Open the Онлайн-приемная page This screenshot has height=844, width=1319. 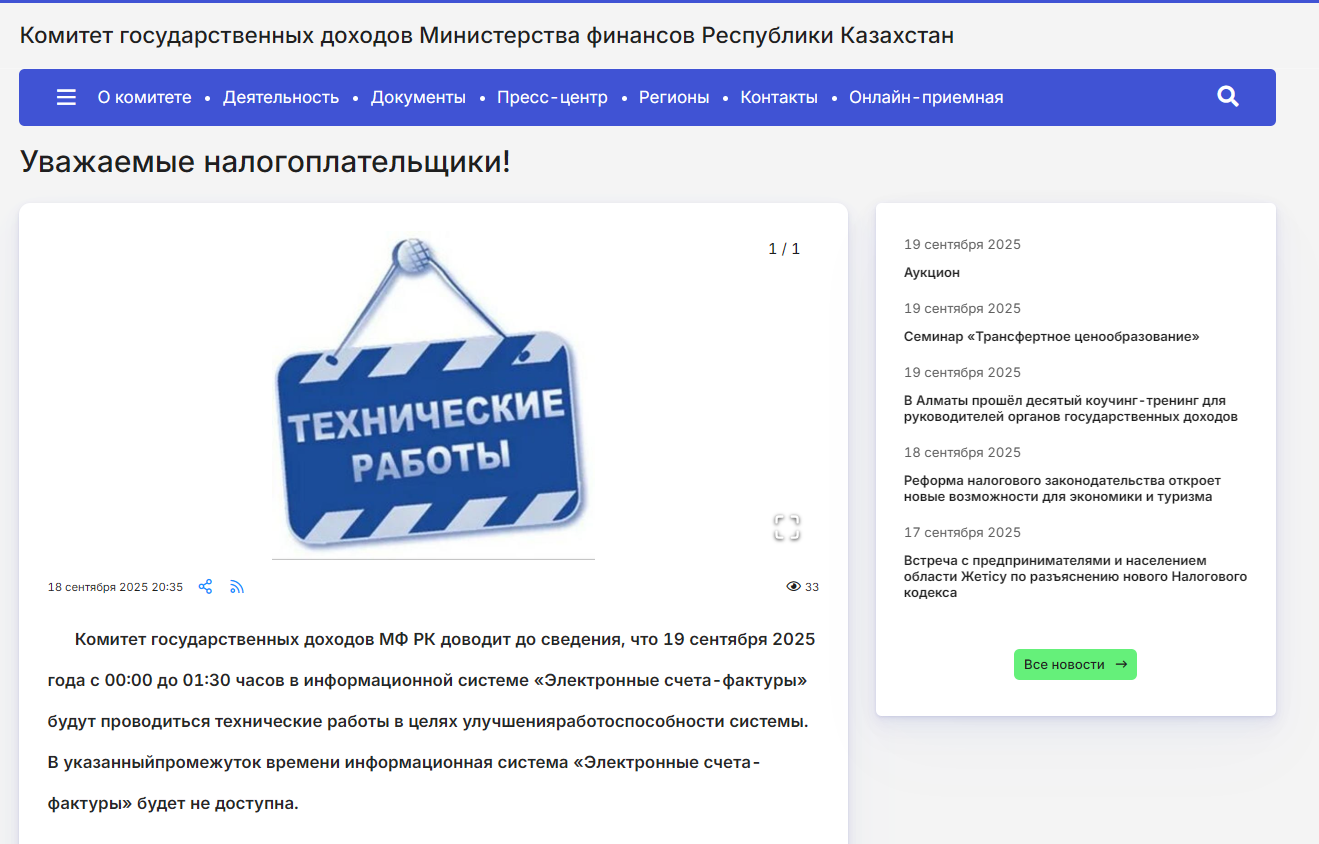(x=926, y=97)
